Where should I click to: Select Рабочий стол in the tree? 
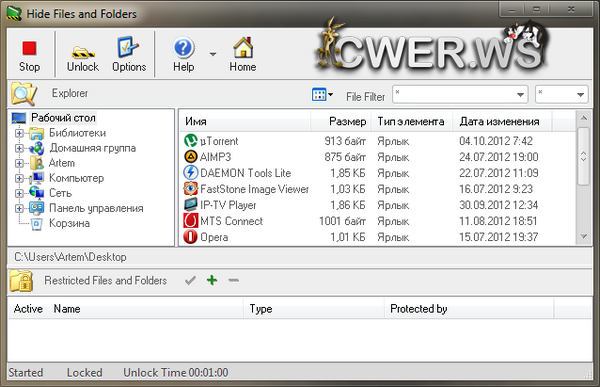click(63, 118)
